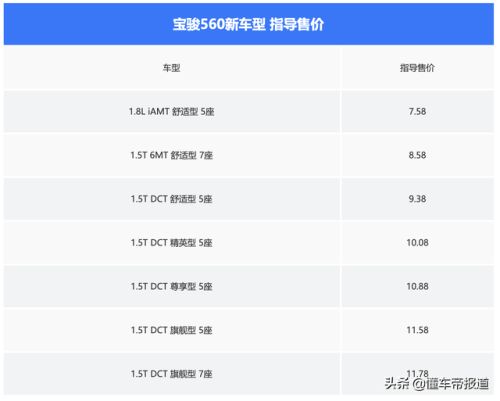Select the row 1.5T DCT 旗舰型 7座
This screenshot has height=401, width=500.
[172, 374]
